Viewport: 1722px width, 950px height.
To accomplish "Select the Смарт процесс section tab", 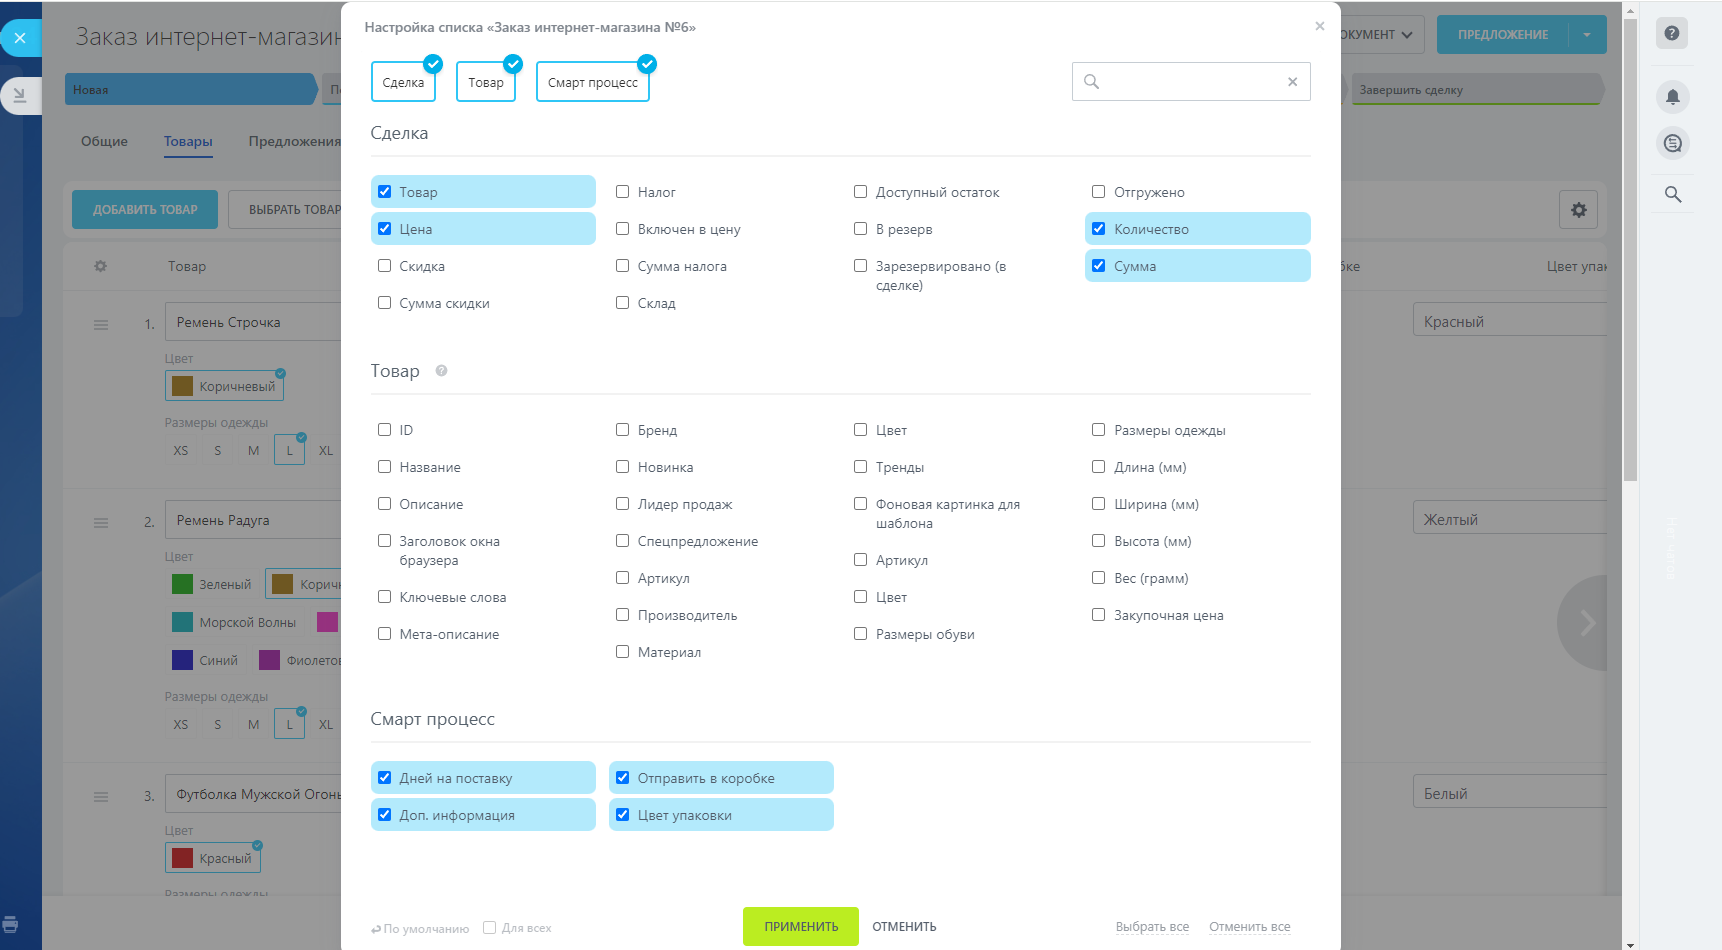I will pos(592,82).
